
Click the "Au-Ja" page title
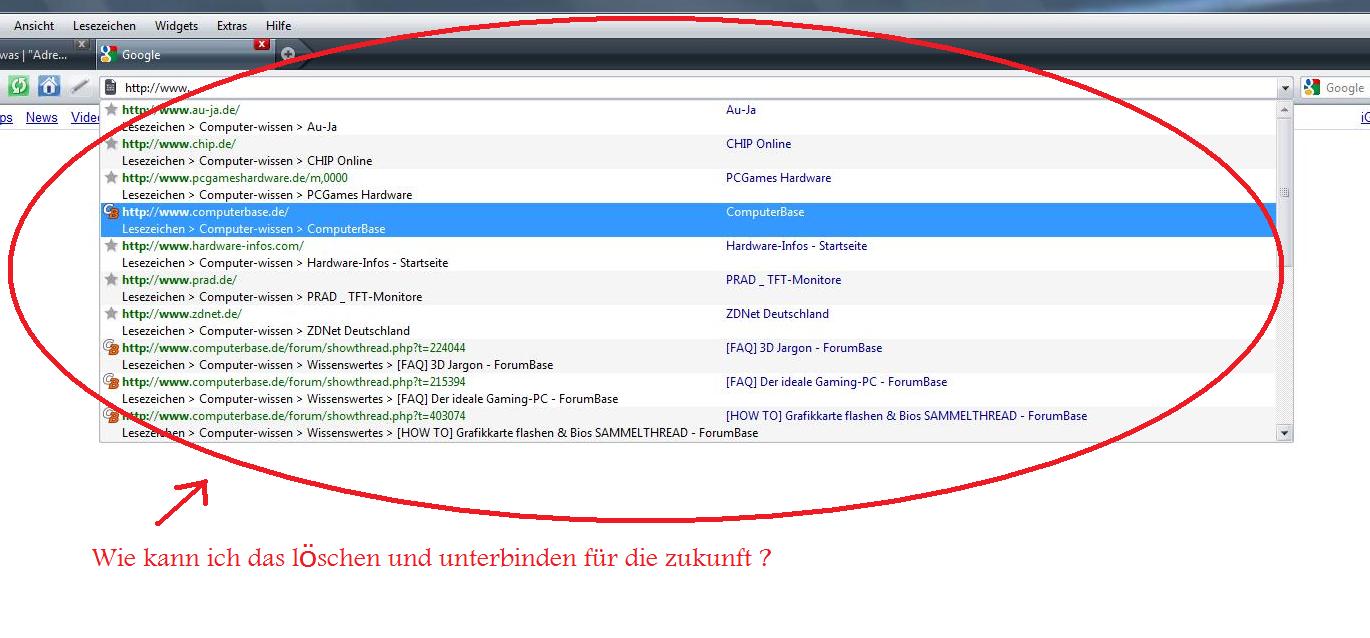741,110
